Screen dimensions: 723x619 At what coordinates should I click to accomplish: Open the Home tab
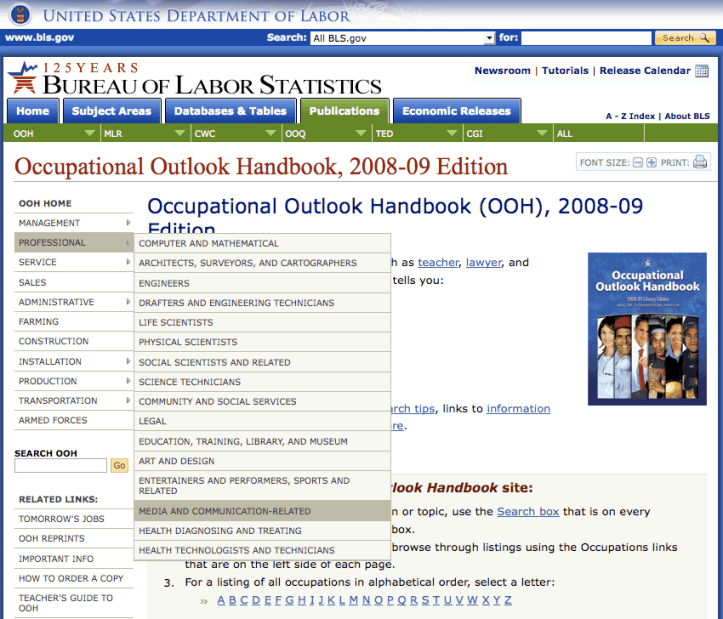click(x=33, y=111)
